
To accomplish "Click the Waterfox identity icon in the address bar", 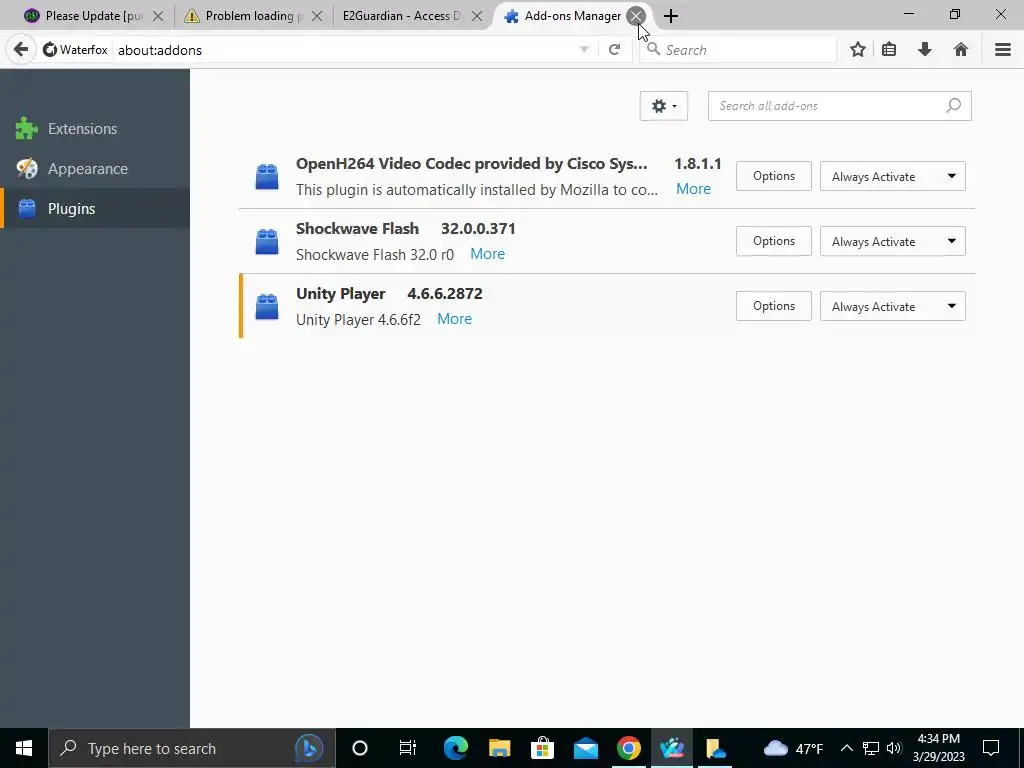I will (75, 50).
